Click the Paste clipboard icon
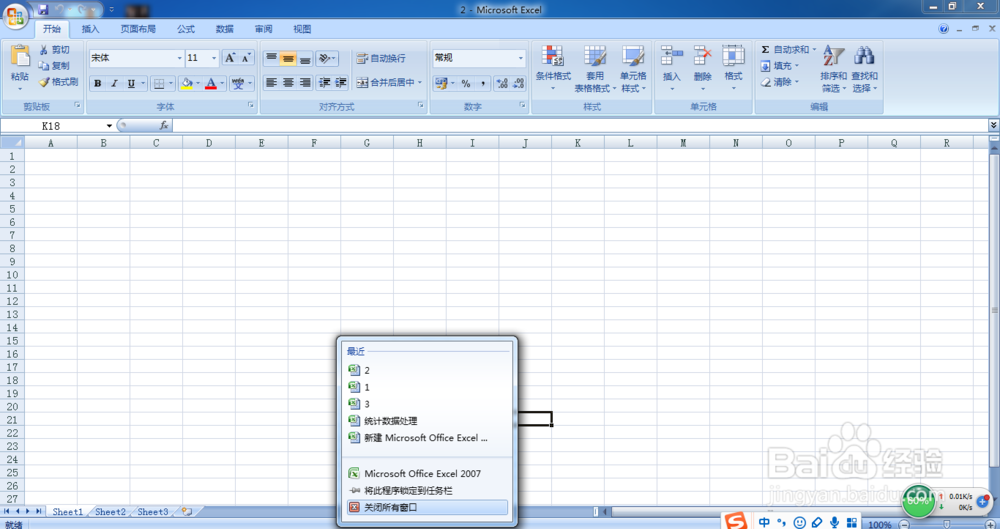Viewport: 1000px width, 529px height. 20,57
